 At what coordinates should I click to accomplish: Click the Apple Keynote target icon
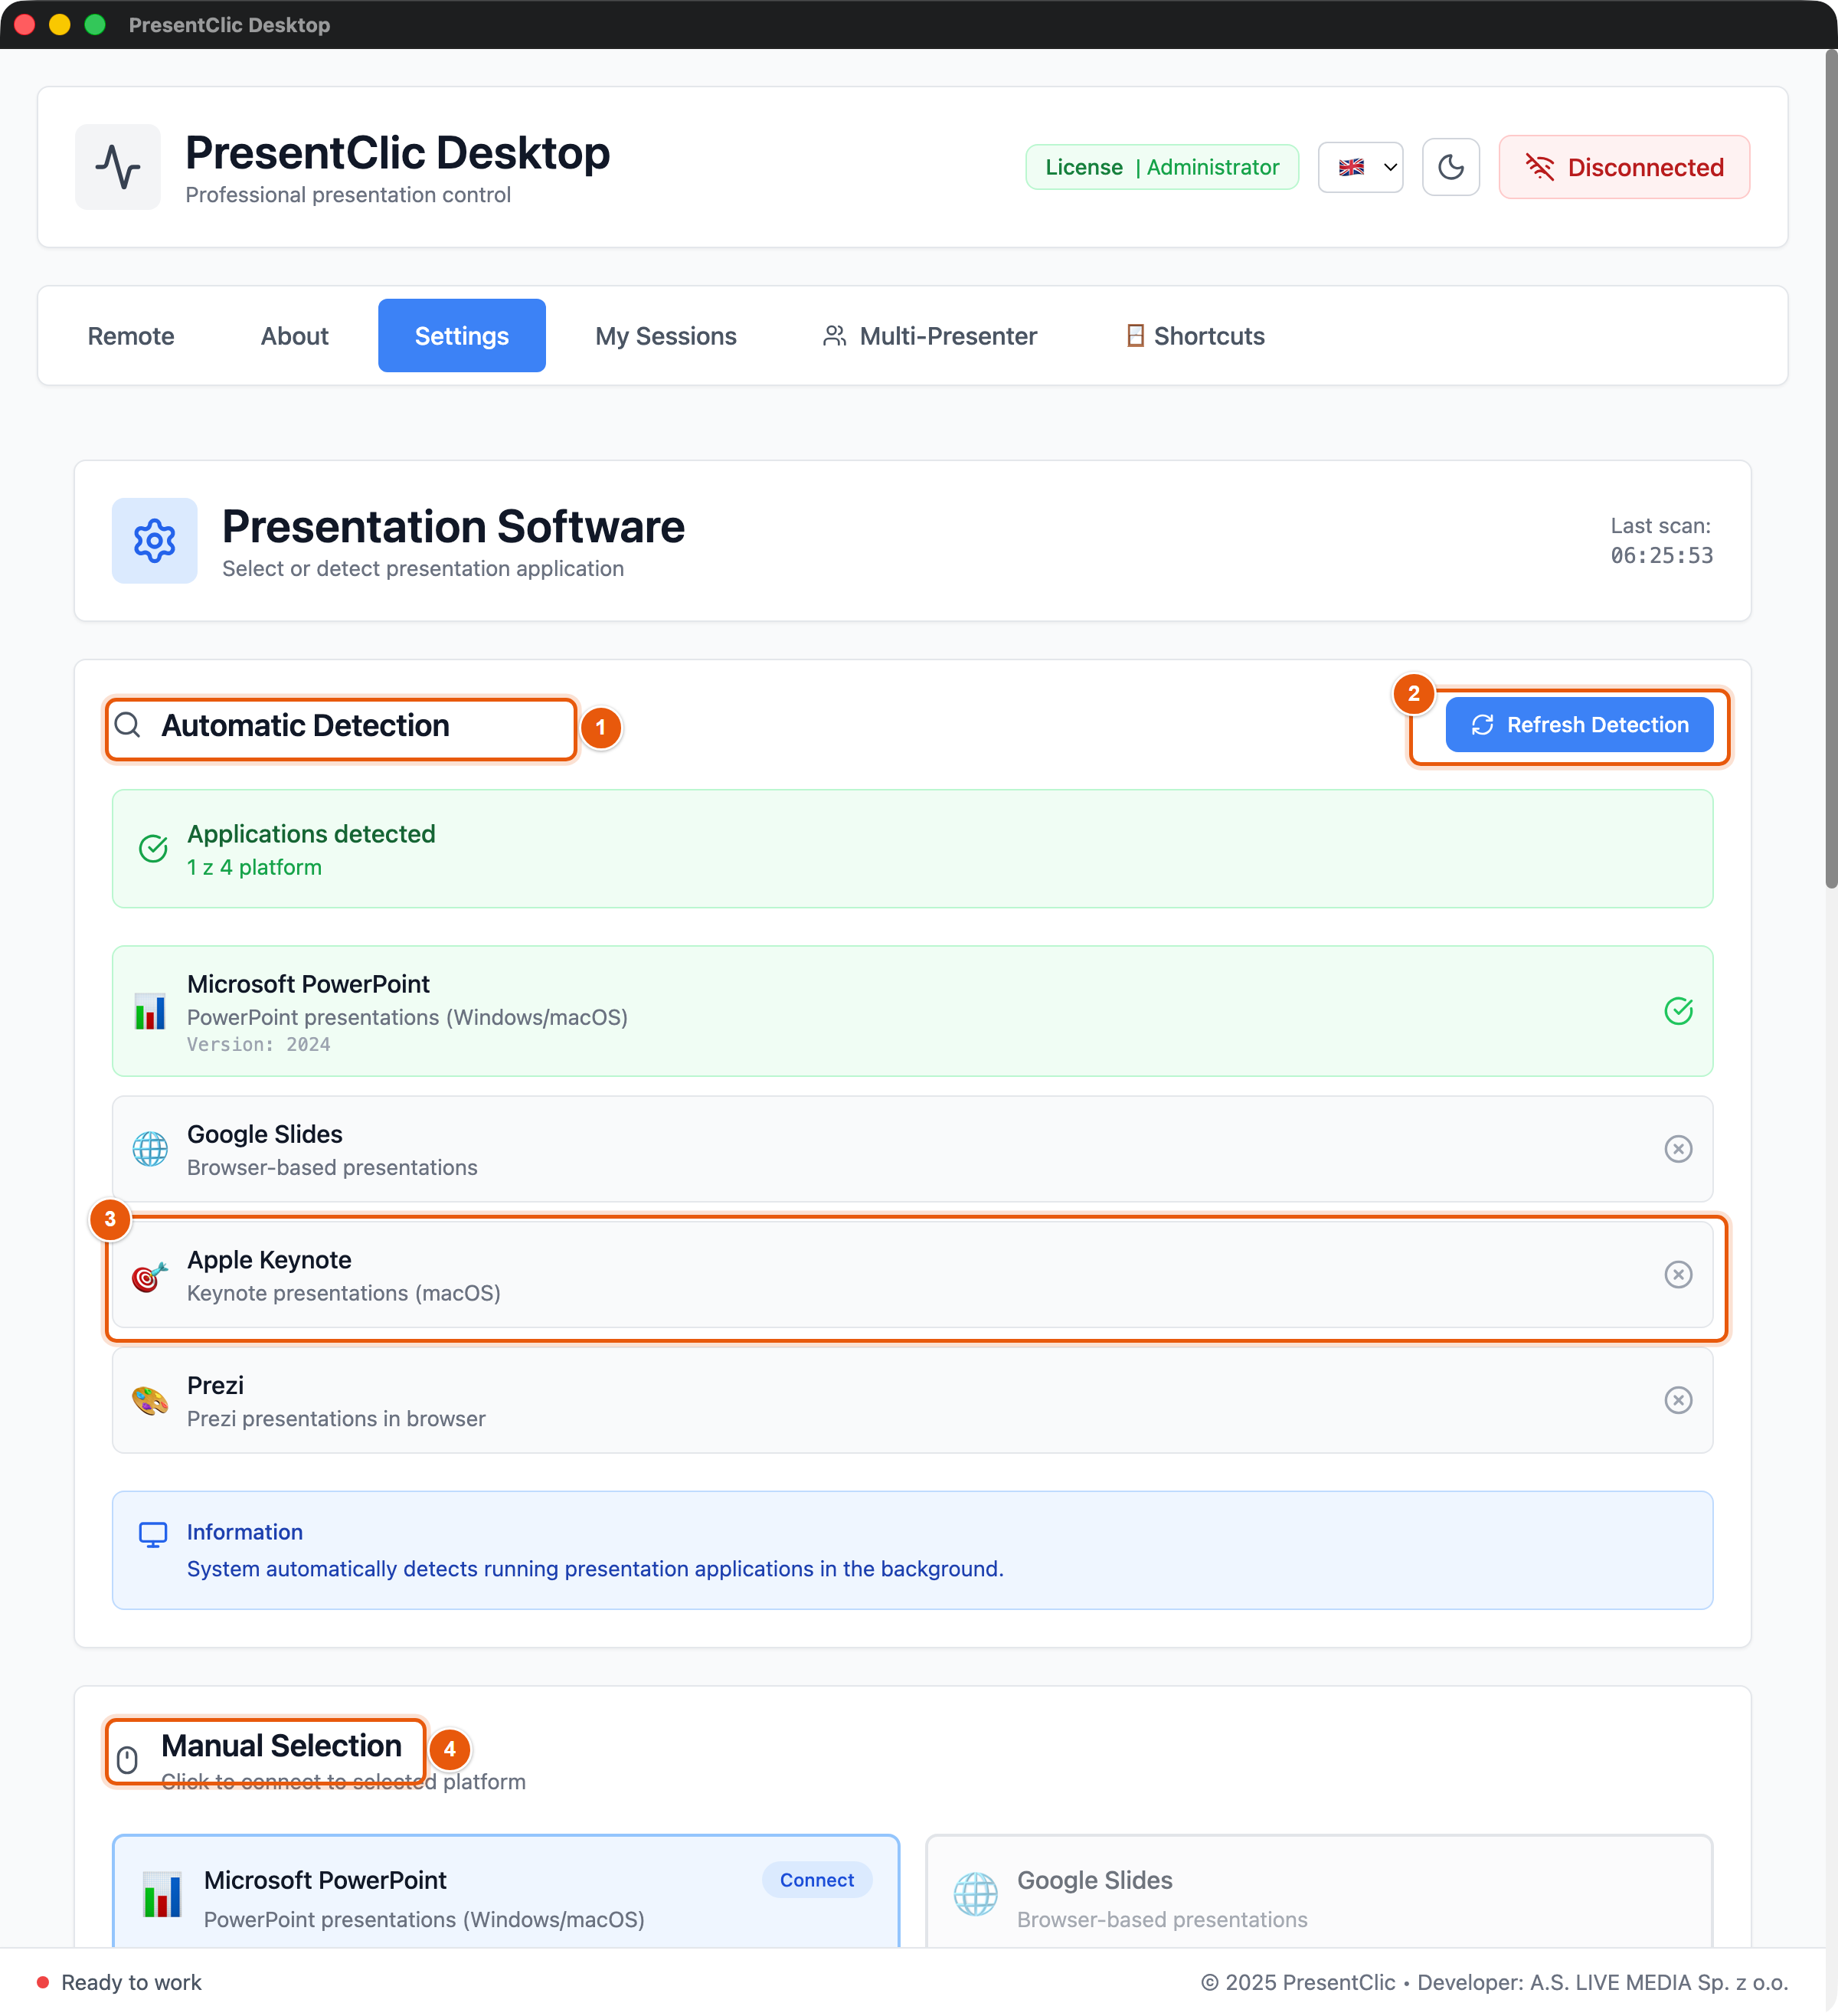150,1276
